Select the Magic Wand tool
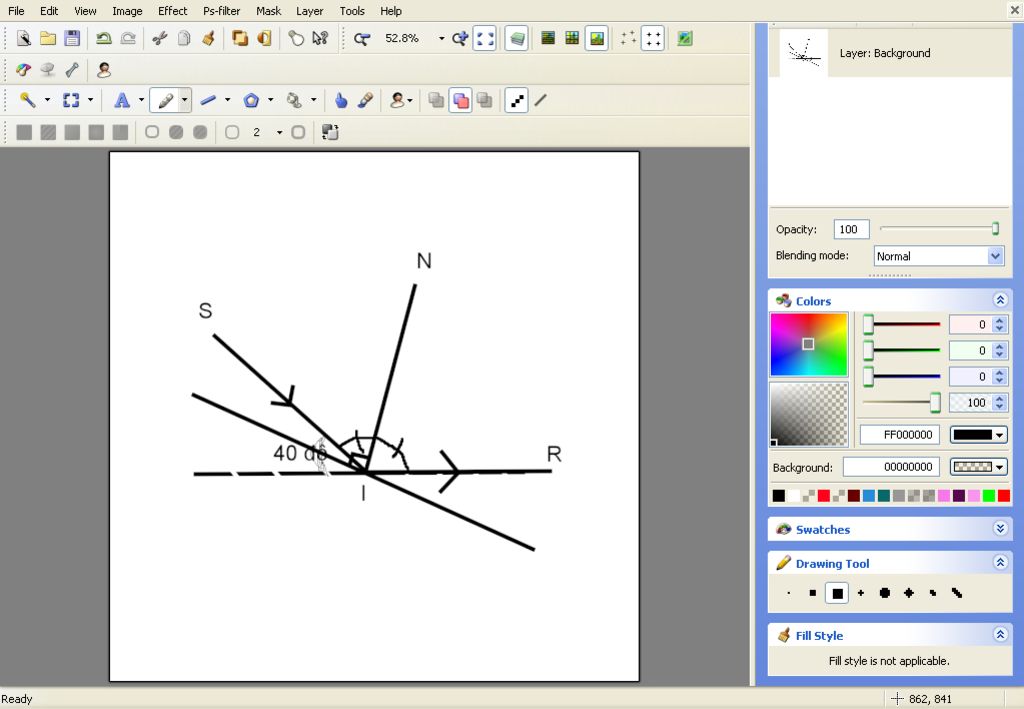The image size is (1024, 709). pos(27,100)
